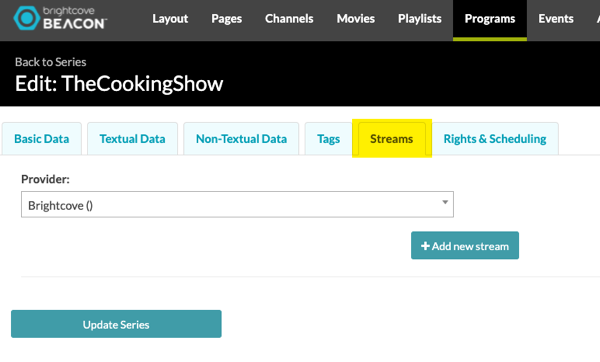600x362 pixels.
Task: Open the Channels section
Action: tap(289, 19)
